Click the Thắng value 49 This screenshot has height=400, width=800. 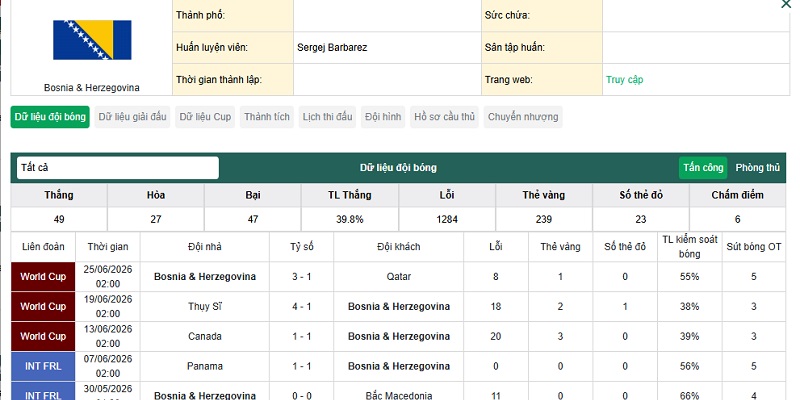pos(59,219)
